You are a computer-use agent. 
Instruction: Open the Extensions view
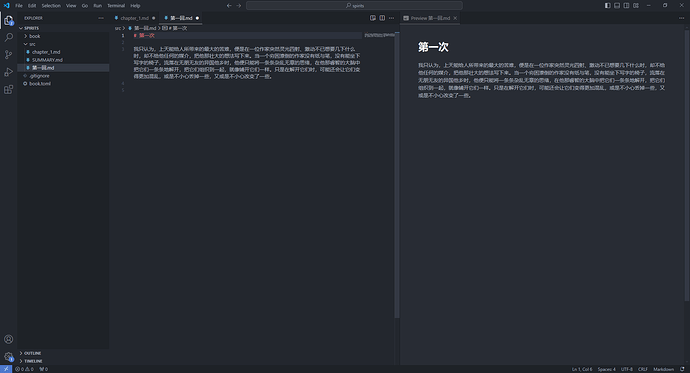[8, 89]
